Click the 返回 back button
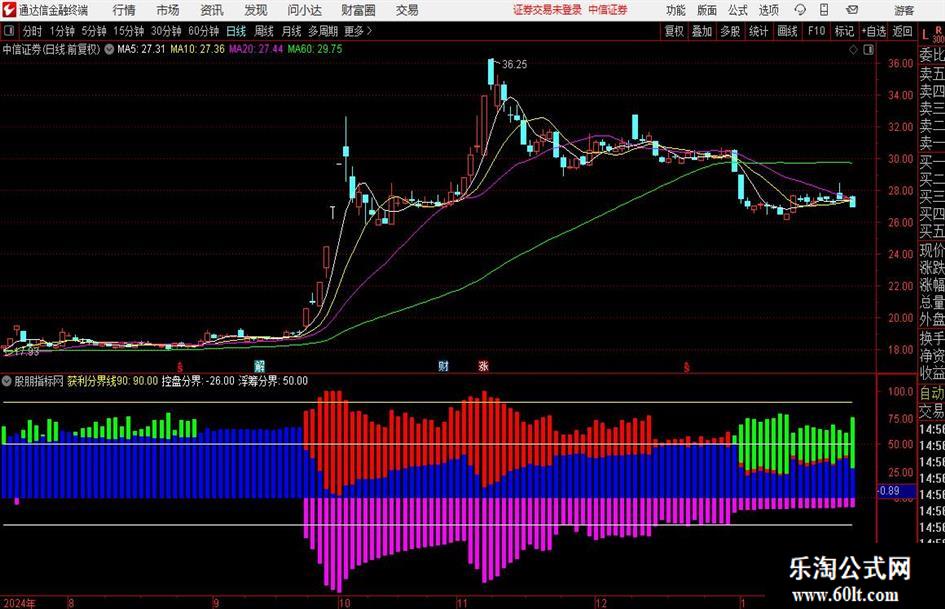 (902, 31)
